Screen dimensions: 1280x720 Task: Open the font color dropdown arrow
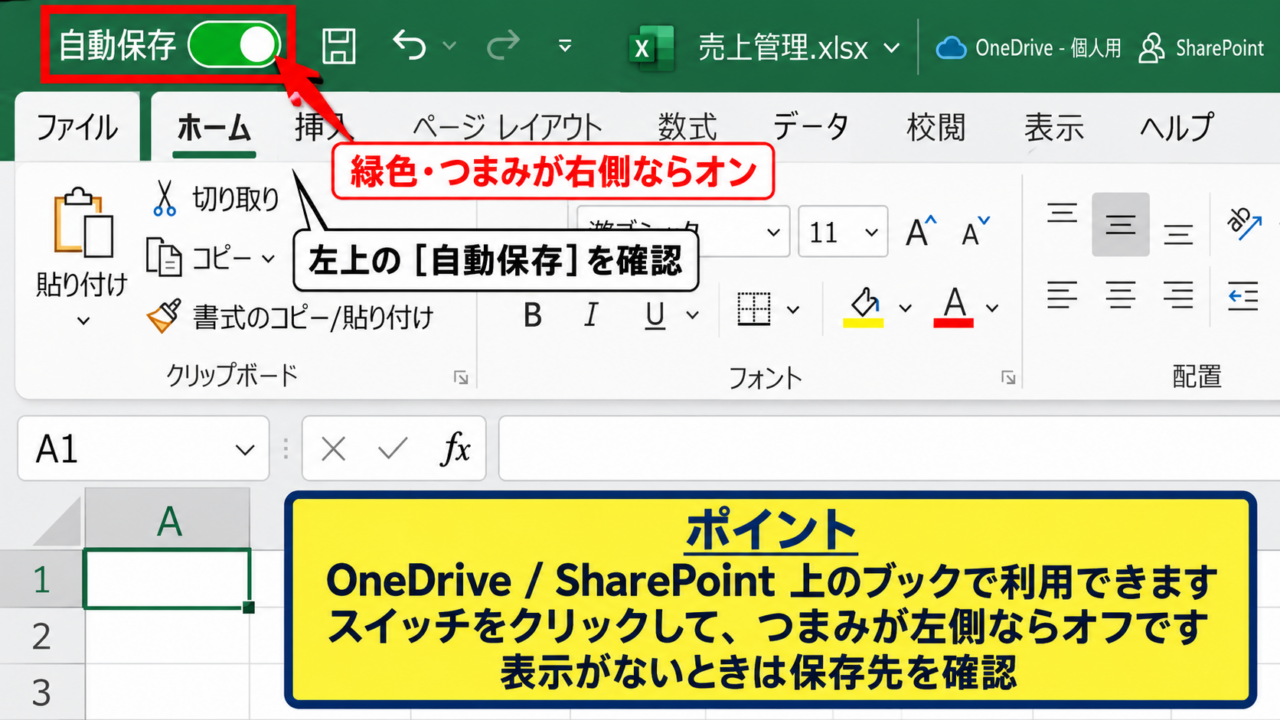coord(992,309)
